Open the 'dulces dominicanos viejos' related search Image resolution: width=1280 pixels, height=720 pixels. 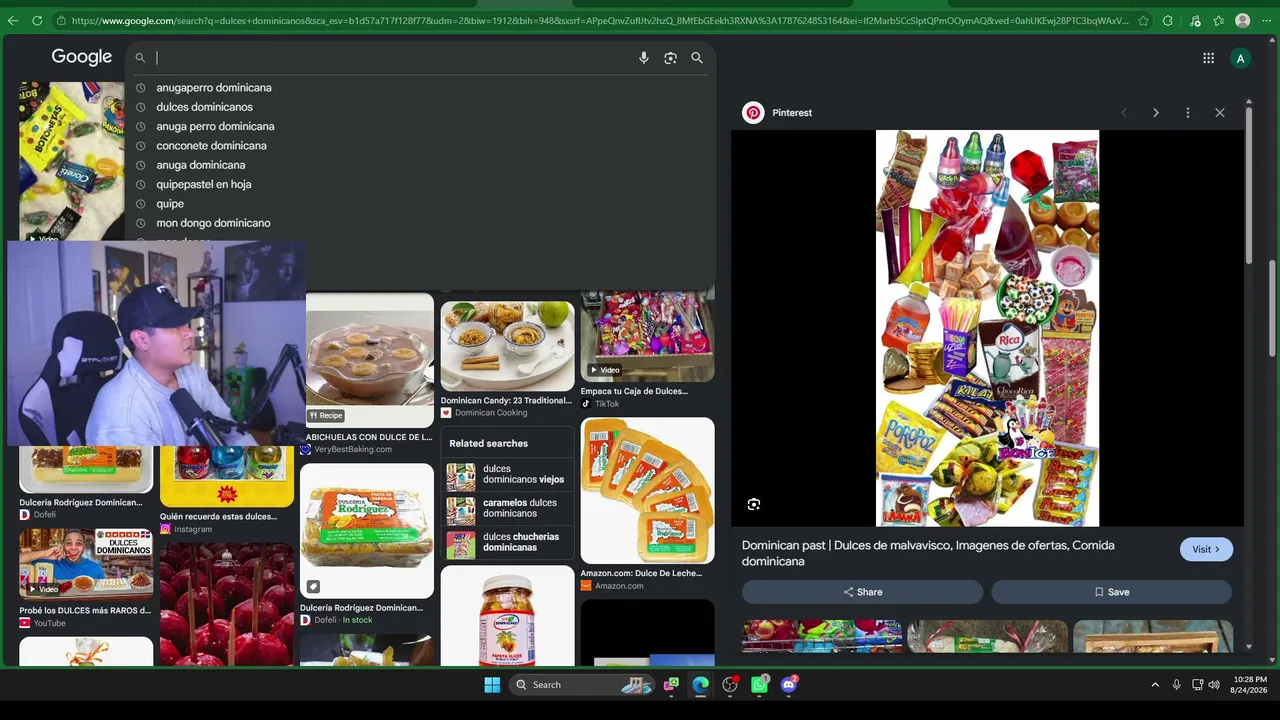click(508, 474)
